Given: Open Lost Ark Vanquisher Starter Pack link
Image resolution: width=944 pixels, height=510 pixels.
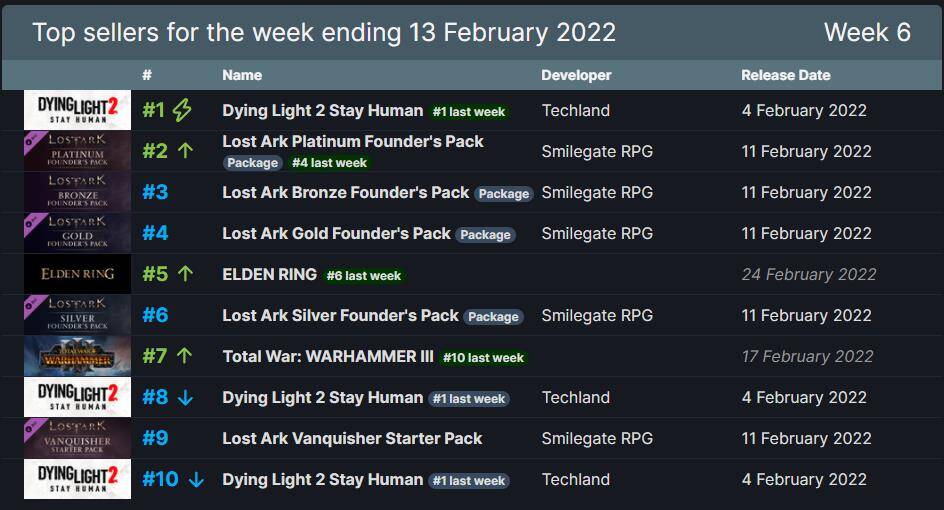Looking at the screenshot, I should 352,438.
